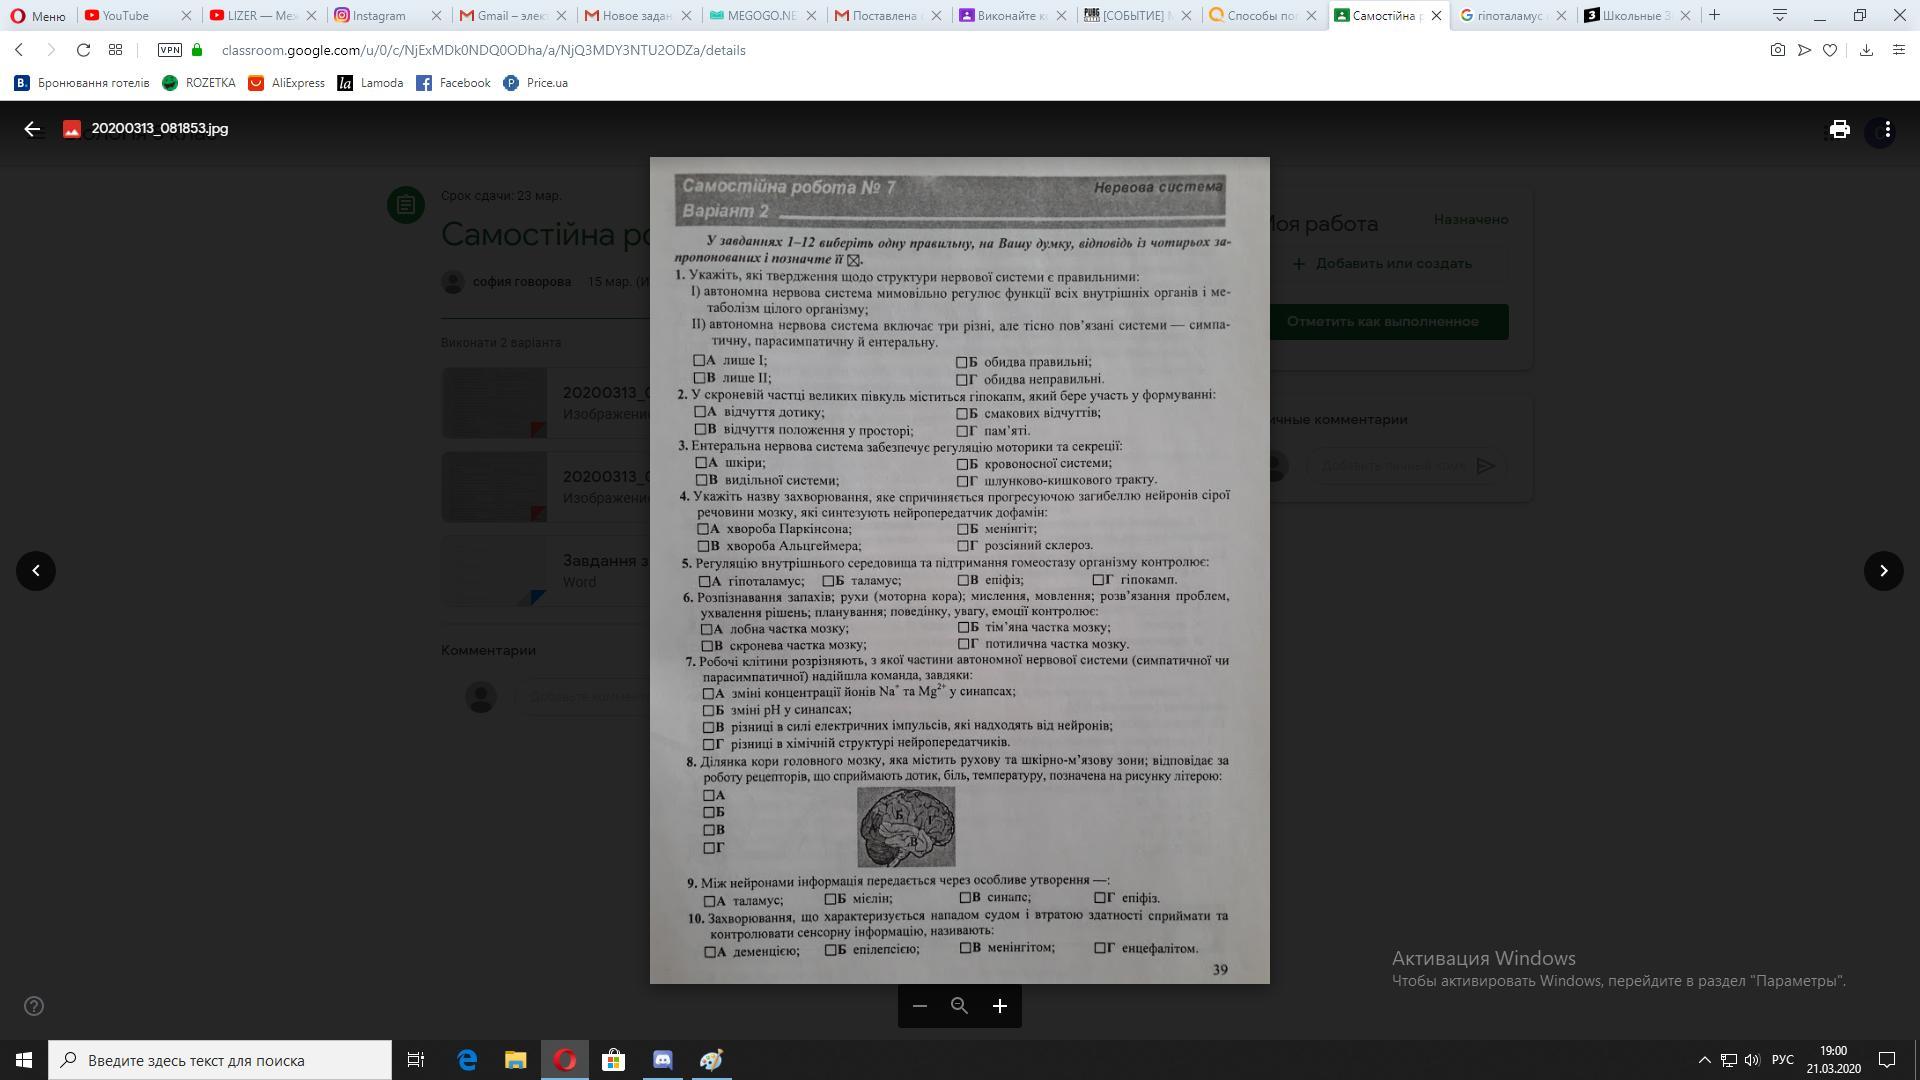The width and height of the screenshot is (1920, 1080).
Task: Zoom out with the minus icon
Action: tap(920, 1006)
